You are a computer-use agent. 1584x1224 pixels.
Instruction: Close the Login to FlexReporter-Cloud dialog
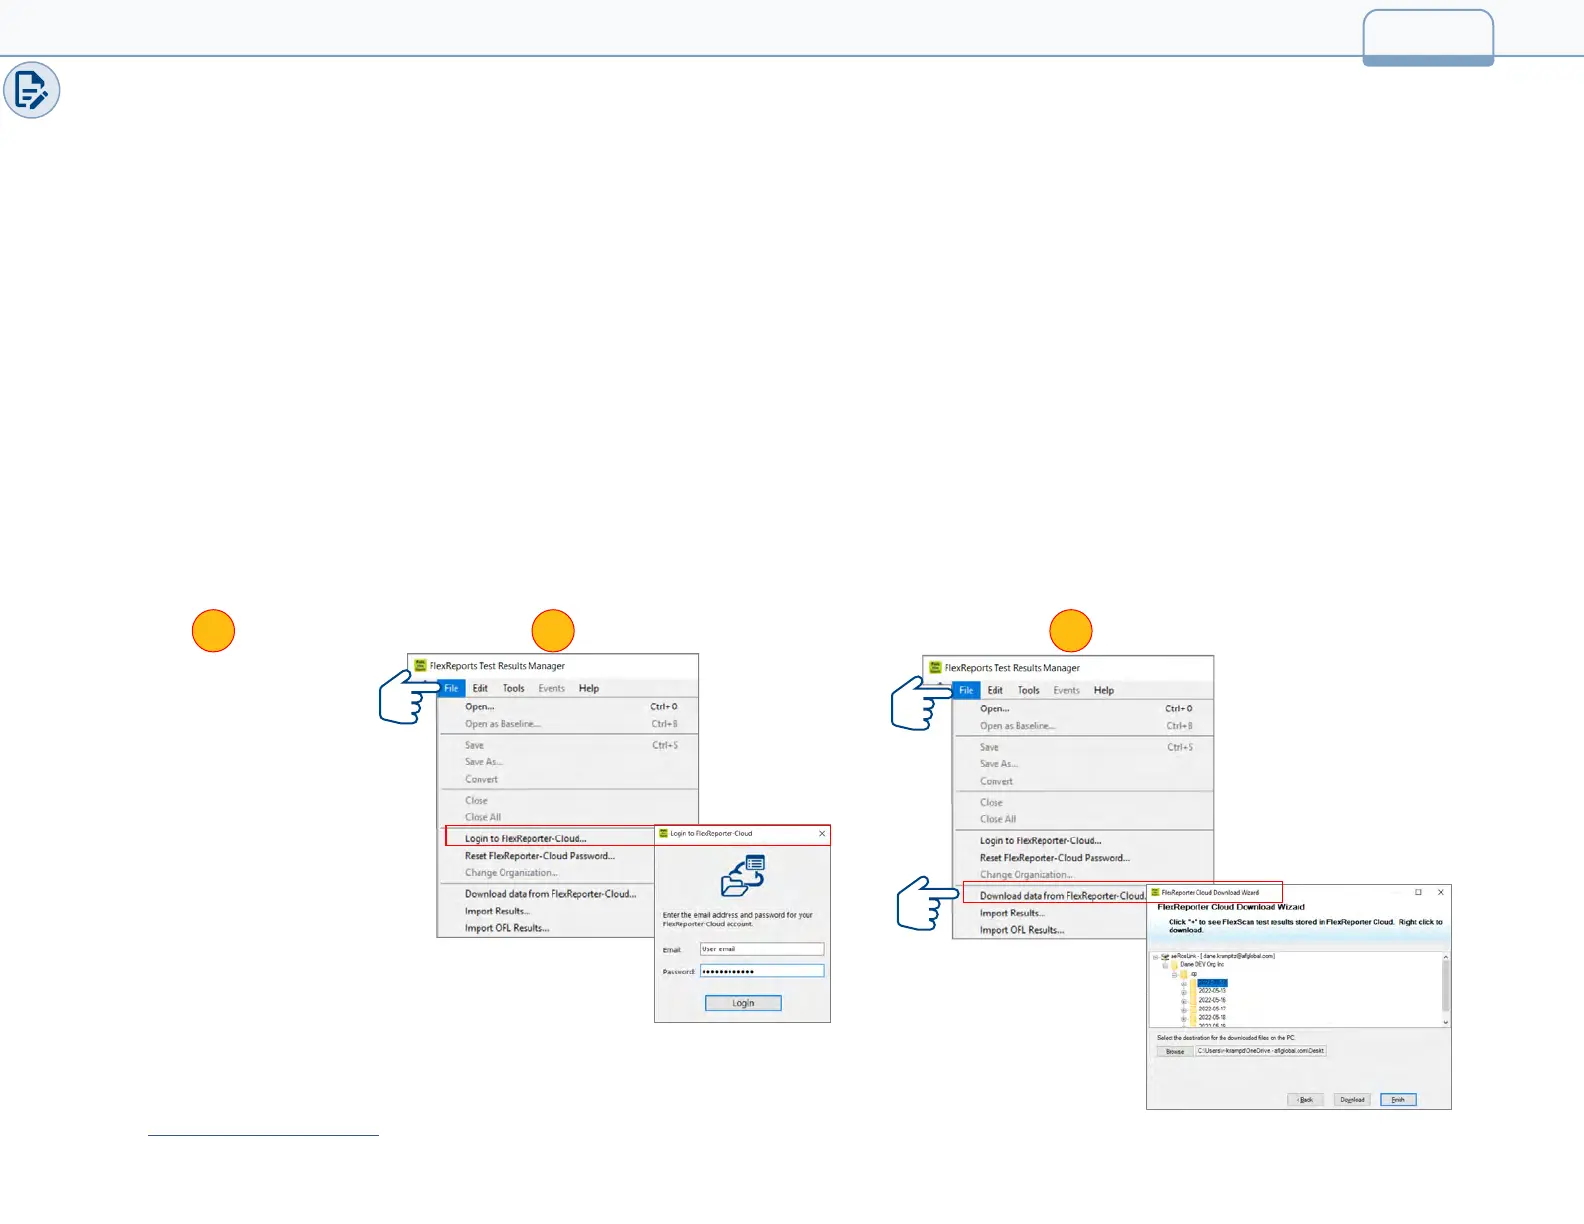coord(822,833)
